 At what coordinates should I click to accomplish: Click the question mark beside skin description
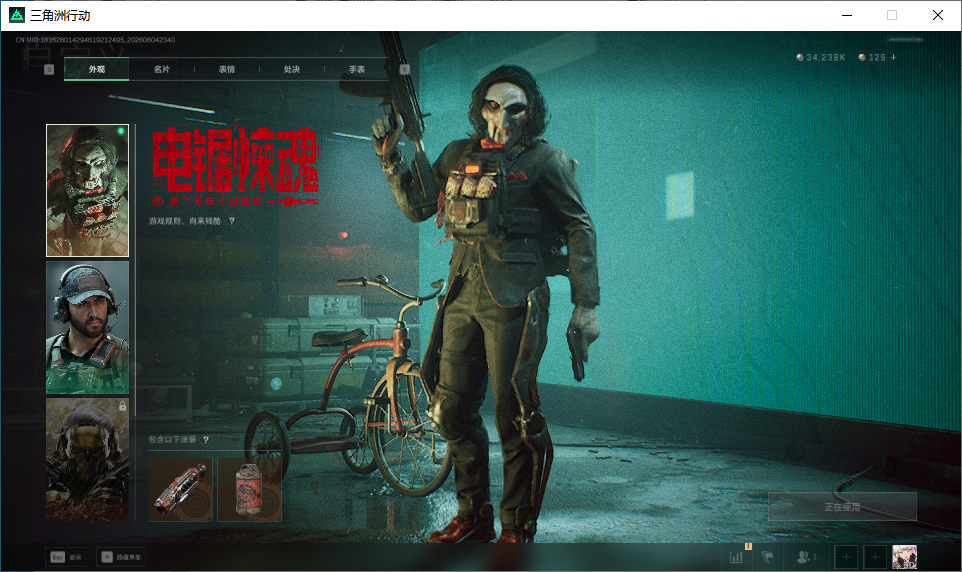[232, 221]
